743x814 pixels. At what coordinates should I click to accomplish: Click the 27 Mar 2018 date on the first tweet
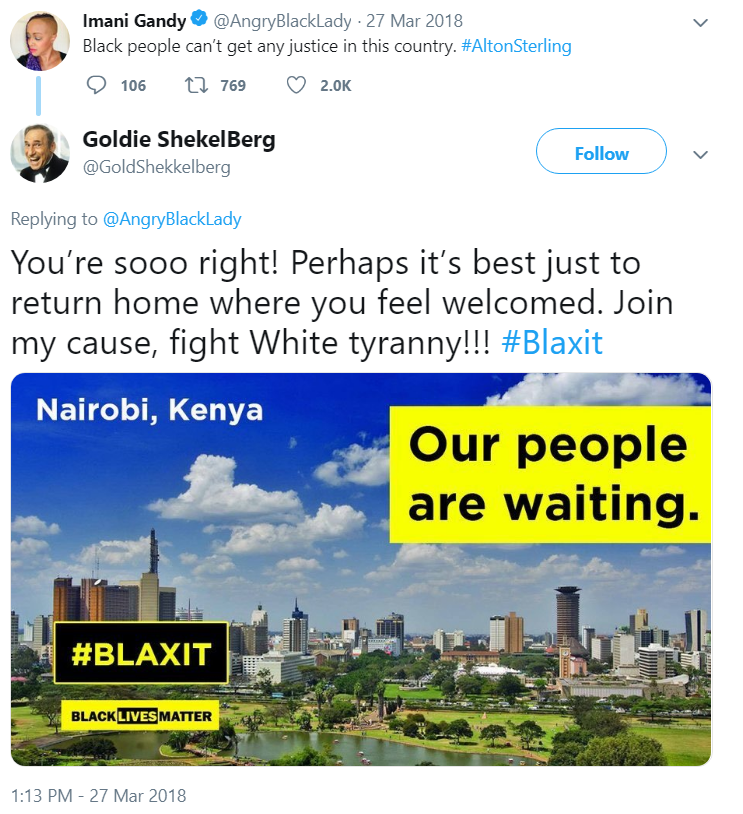pyautogui.click(x=414, y=21)
